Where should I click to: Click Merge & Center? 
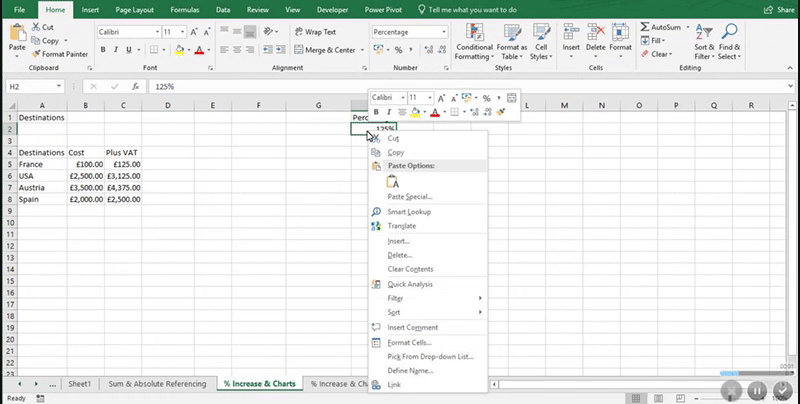(x=327, y=49)
